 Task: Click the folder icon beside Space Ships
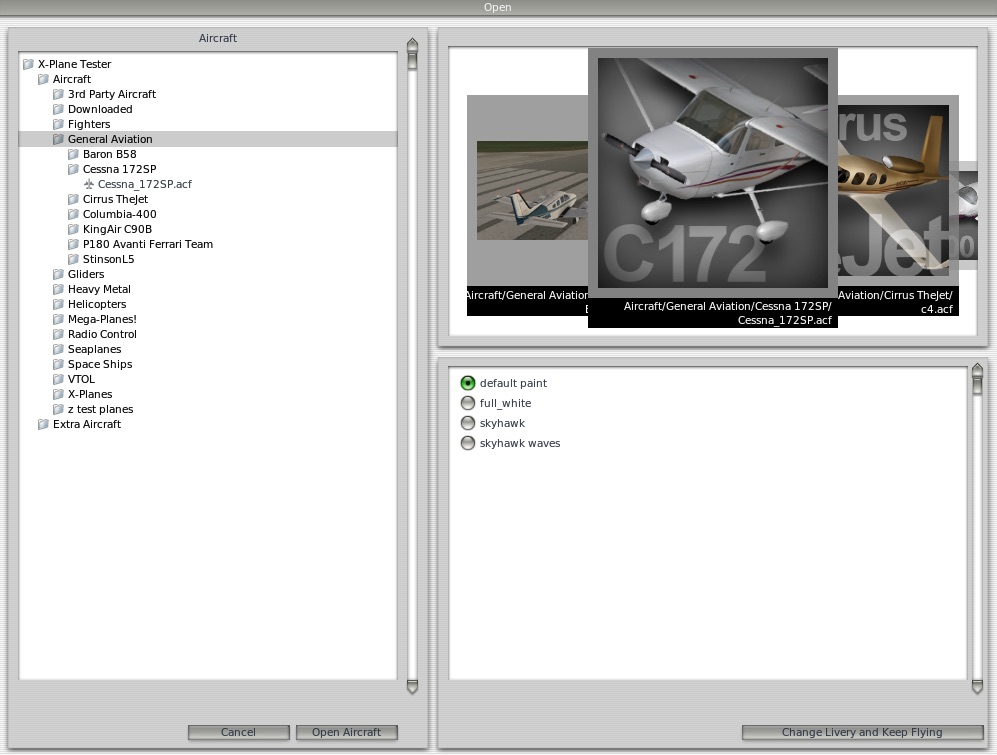(x=59, y=364)
